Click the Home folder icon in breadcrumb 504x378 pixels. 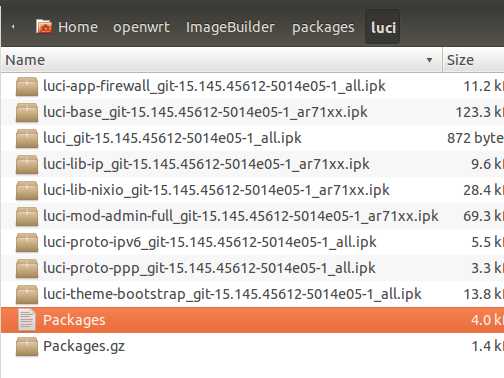coord(44,27)
